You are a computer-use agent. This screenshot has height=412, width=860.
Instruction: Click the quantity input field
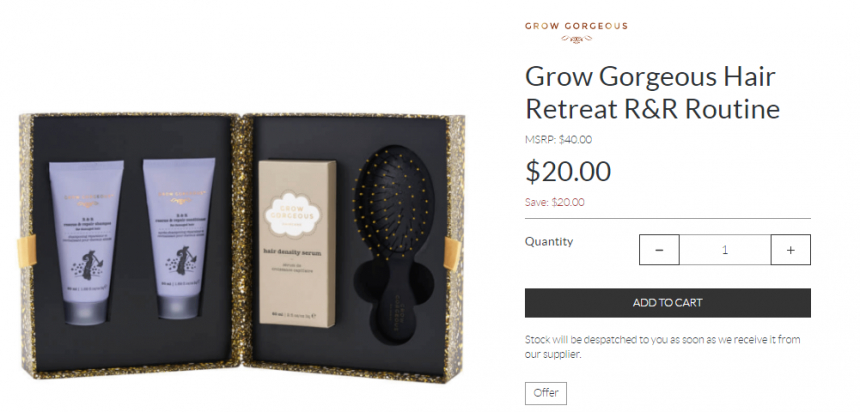[x=725, y=250]
